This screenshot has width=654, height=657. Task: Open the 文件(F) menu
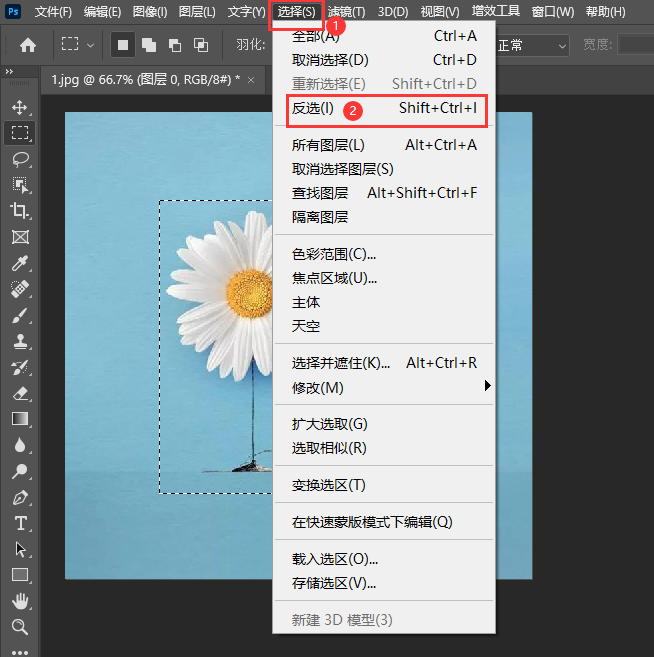53,12
